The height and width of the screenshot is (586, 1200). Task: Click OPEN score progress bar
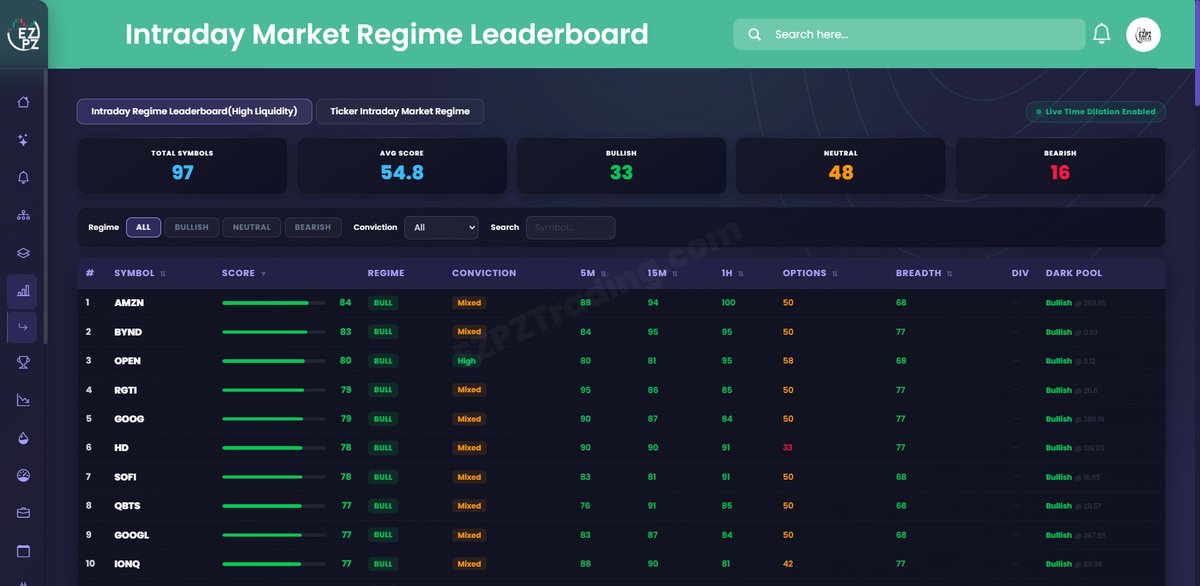point(273,361)
